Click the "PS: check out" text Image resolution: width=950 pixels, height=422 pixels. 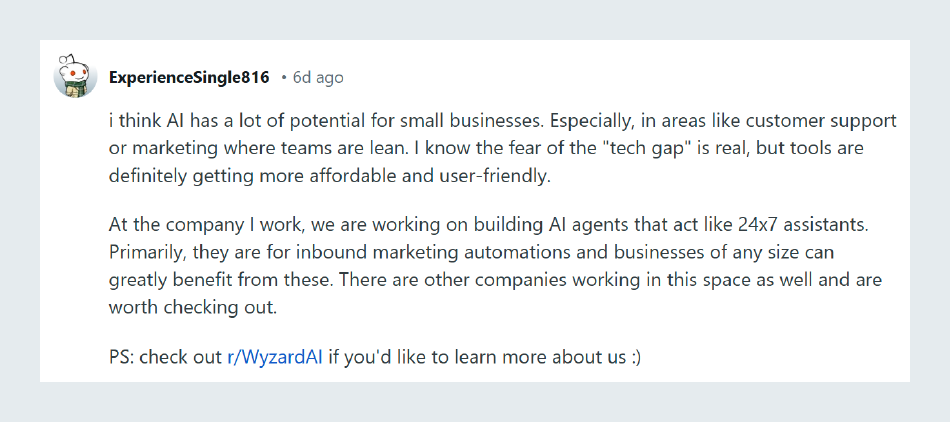165,357
